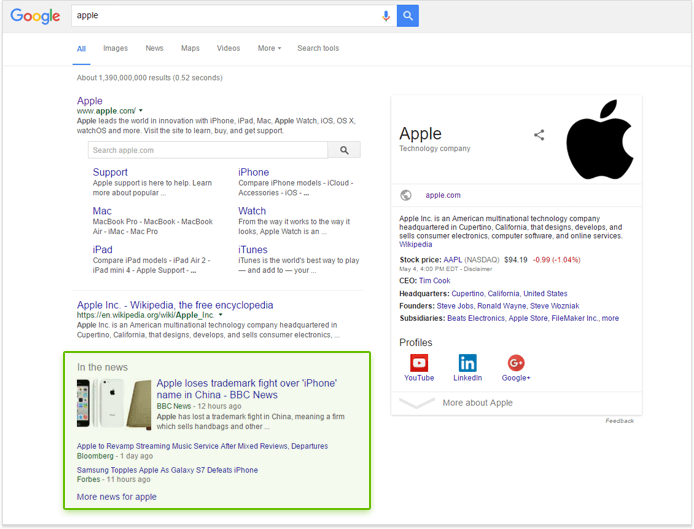Open Apple Inc. Wikipedia result
Screen dimensions: 694x529
(x=175, y=305)
